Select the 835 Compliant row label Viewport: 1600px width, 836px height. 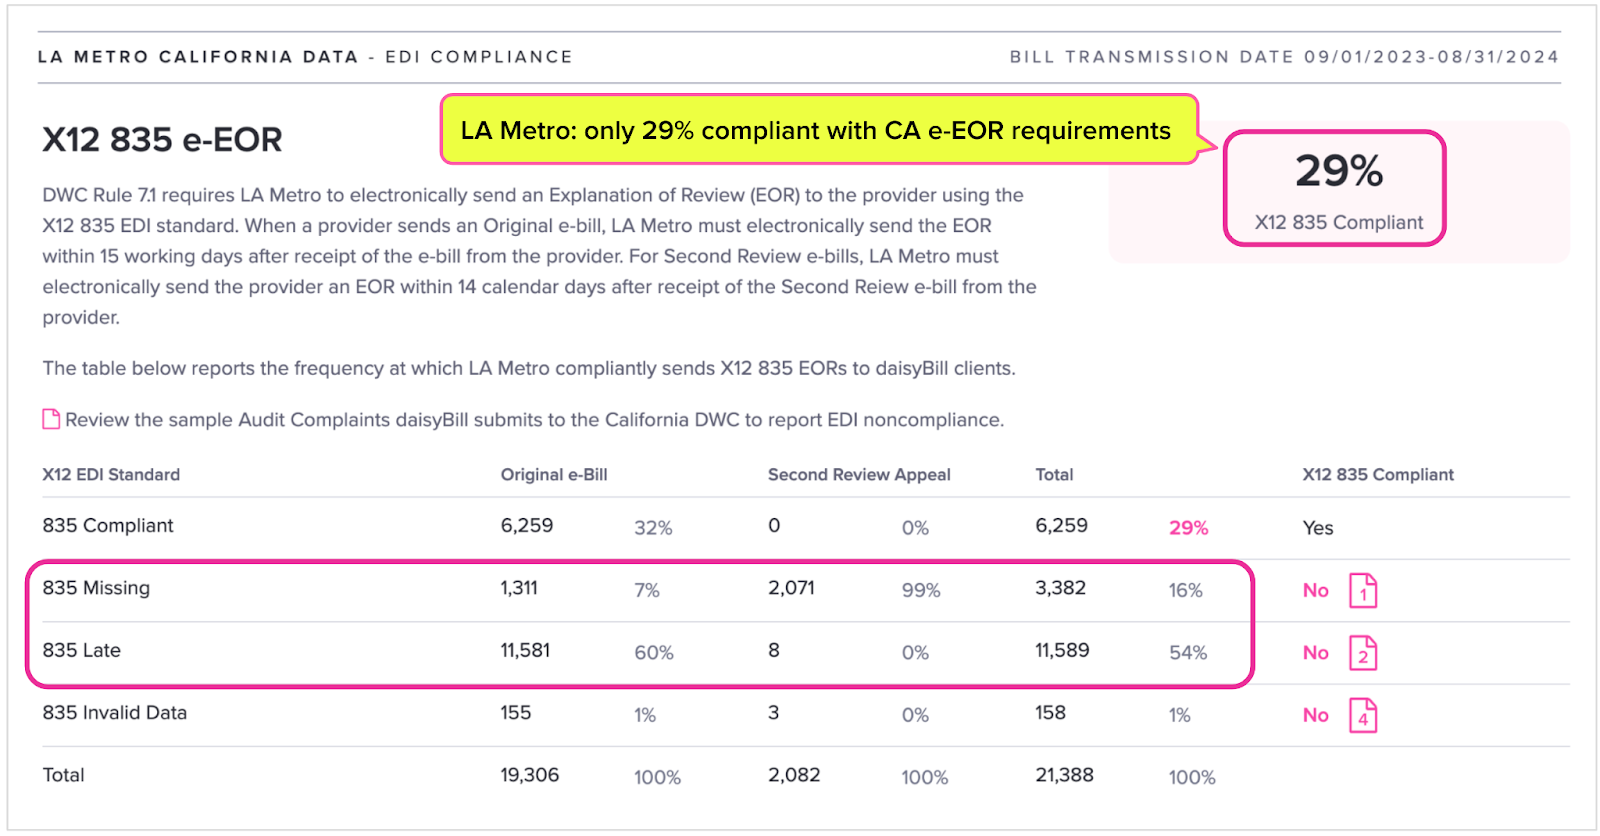click(x=108, y=526)
